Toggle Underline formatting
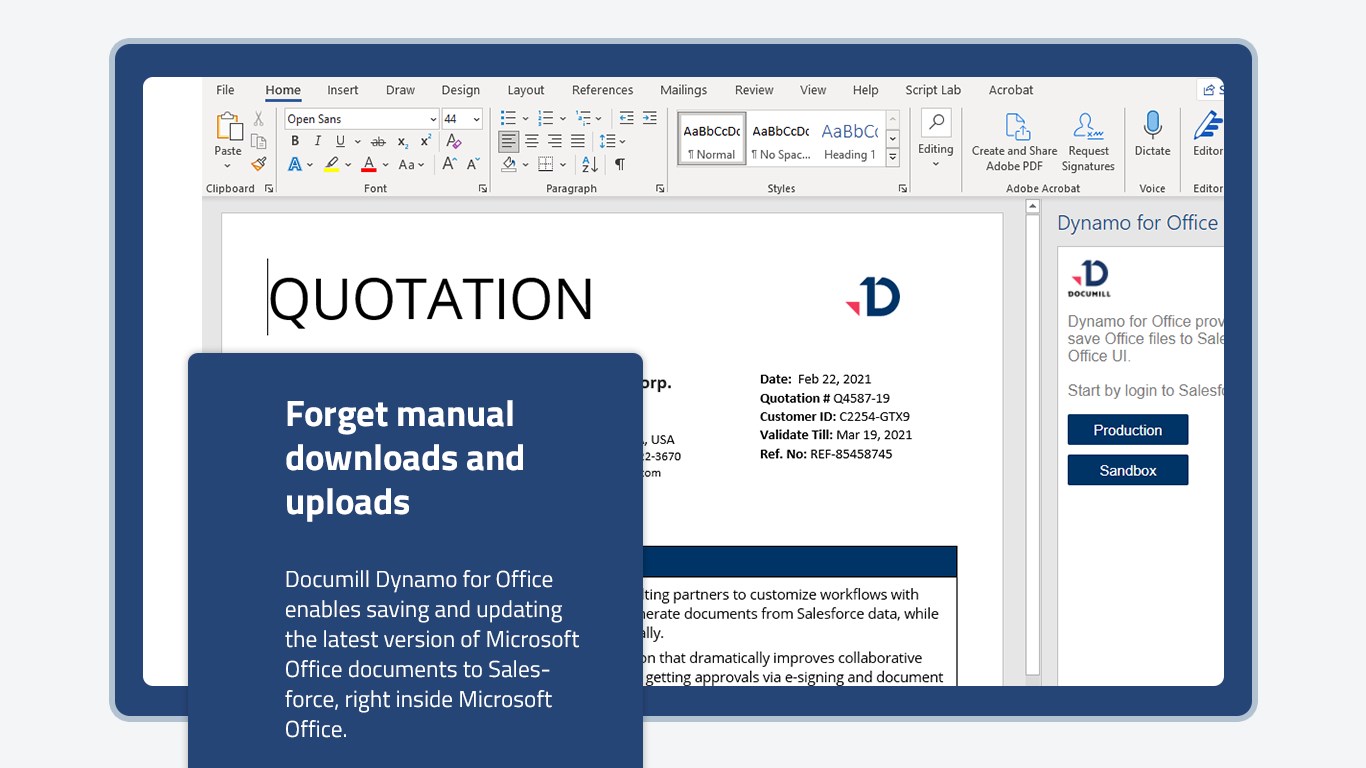The height and width of the screenshot is (768, 1366). 341,141
